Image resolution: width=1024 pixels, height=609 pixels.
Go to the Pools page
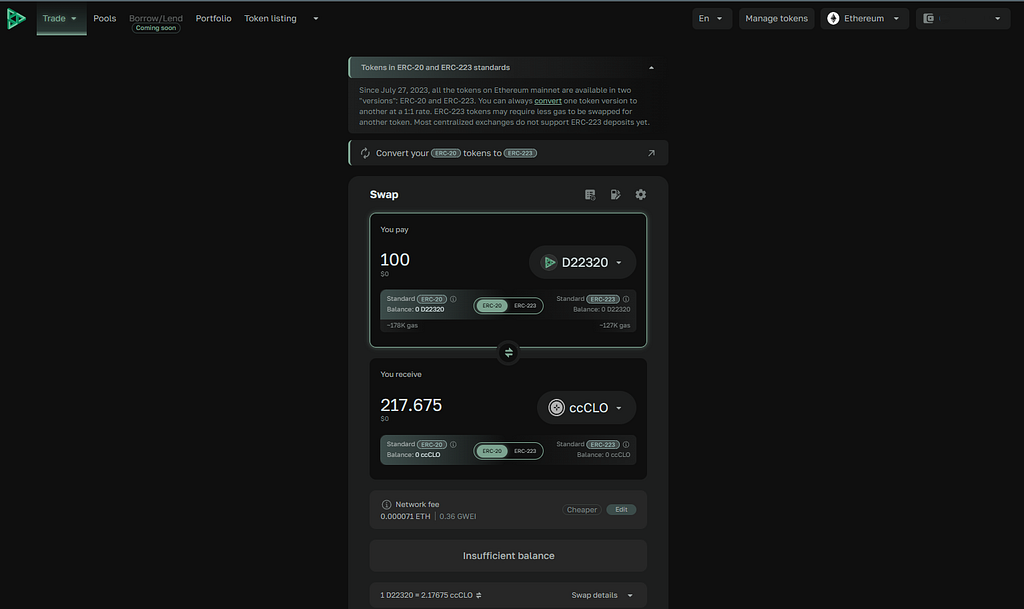[104, 18]
